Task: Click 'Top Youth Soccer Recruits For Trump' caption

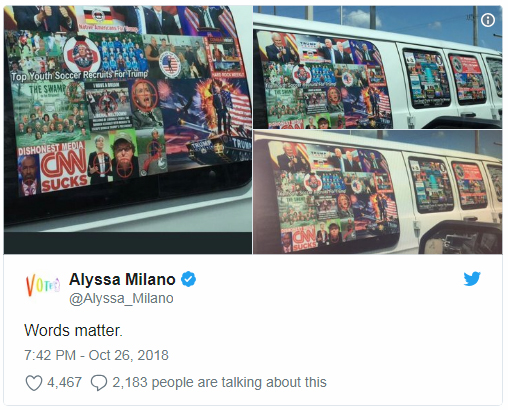Action: (x=79, y=75)
